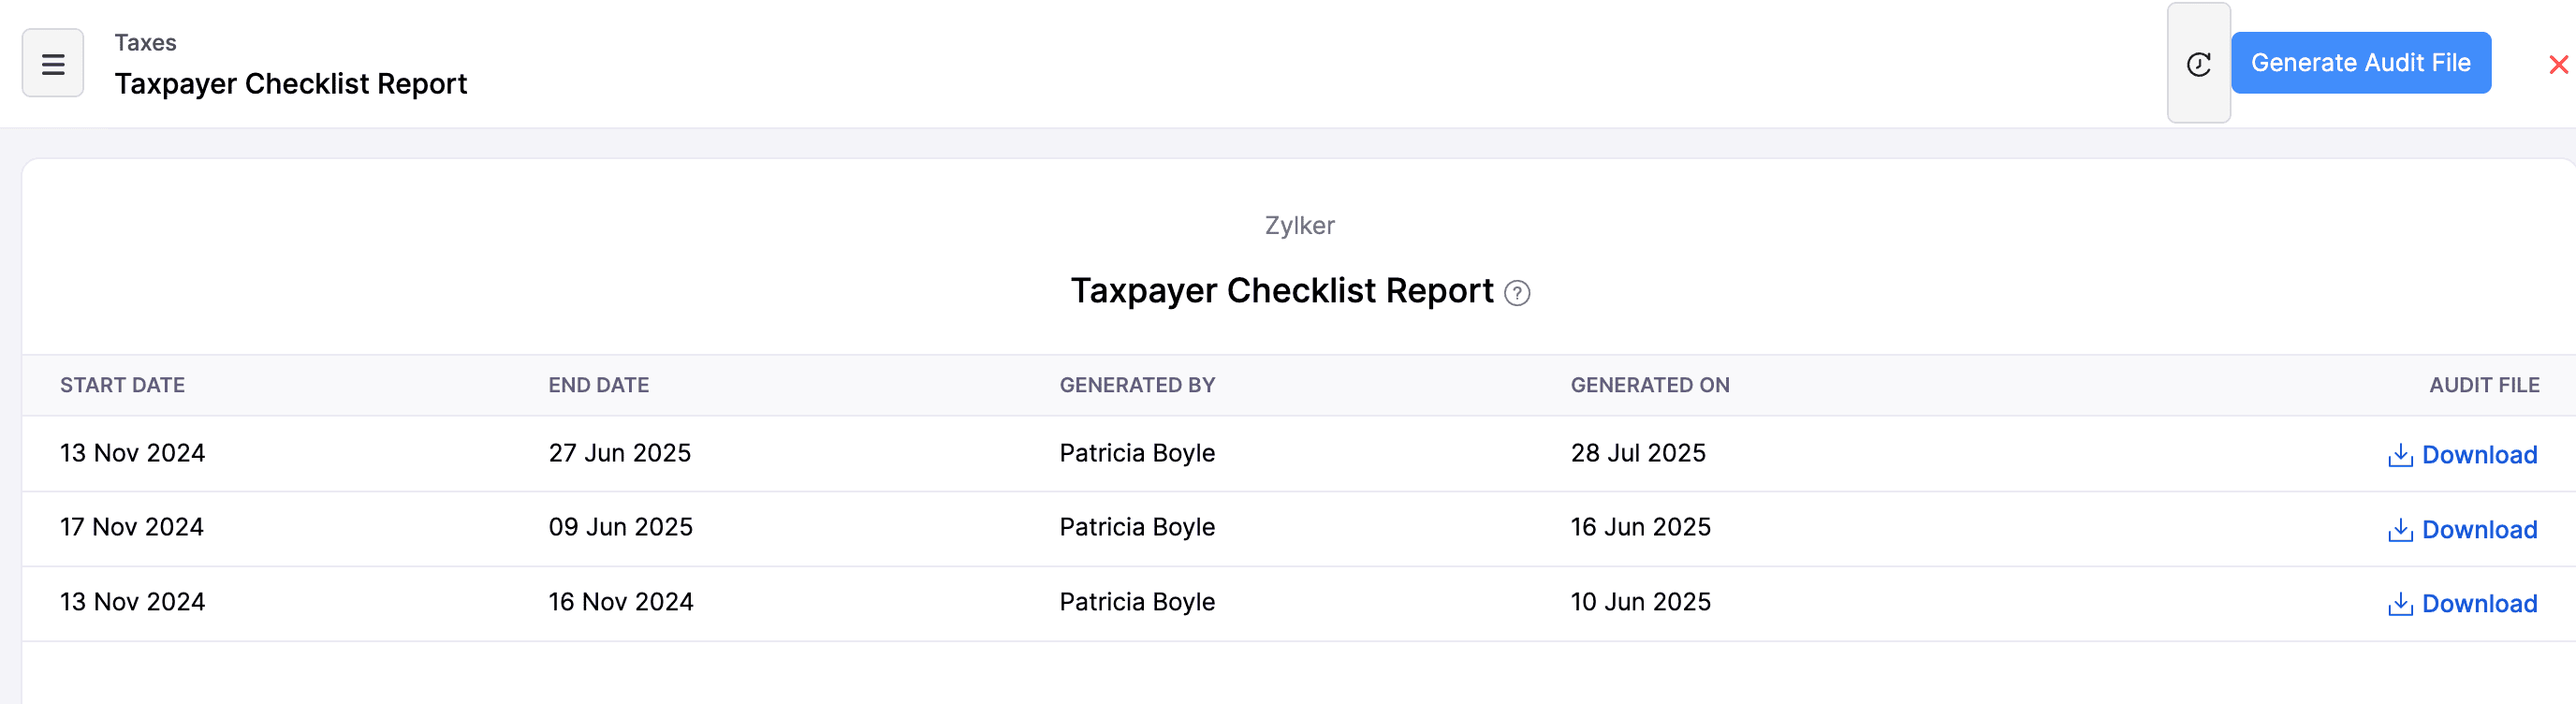Close the report with red X
The height and width of the screenshot is (704, 2576).
click(x=2558, y=65)
